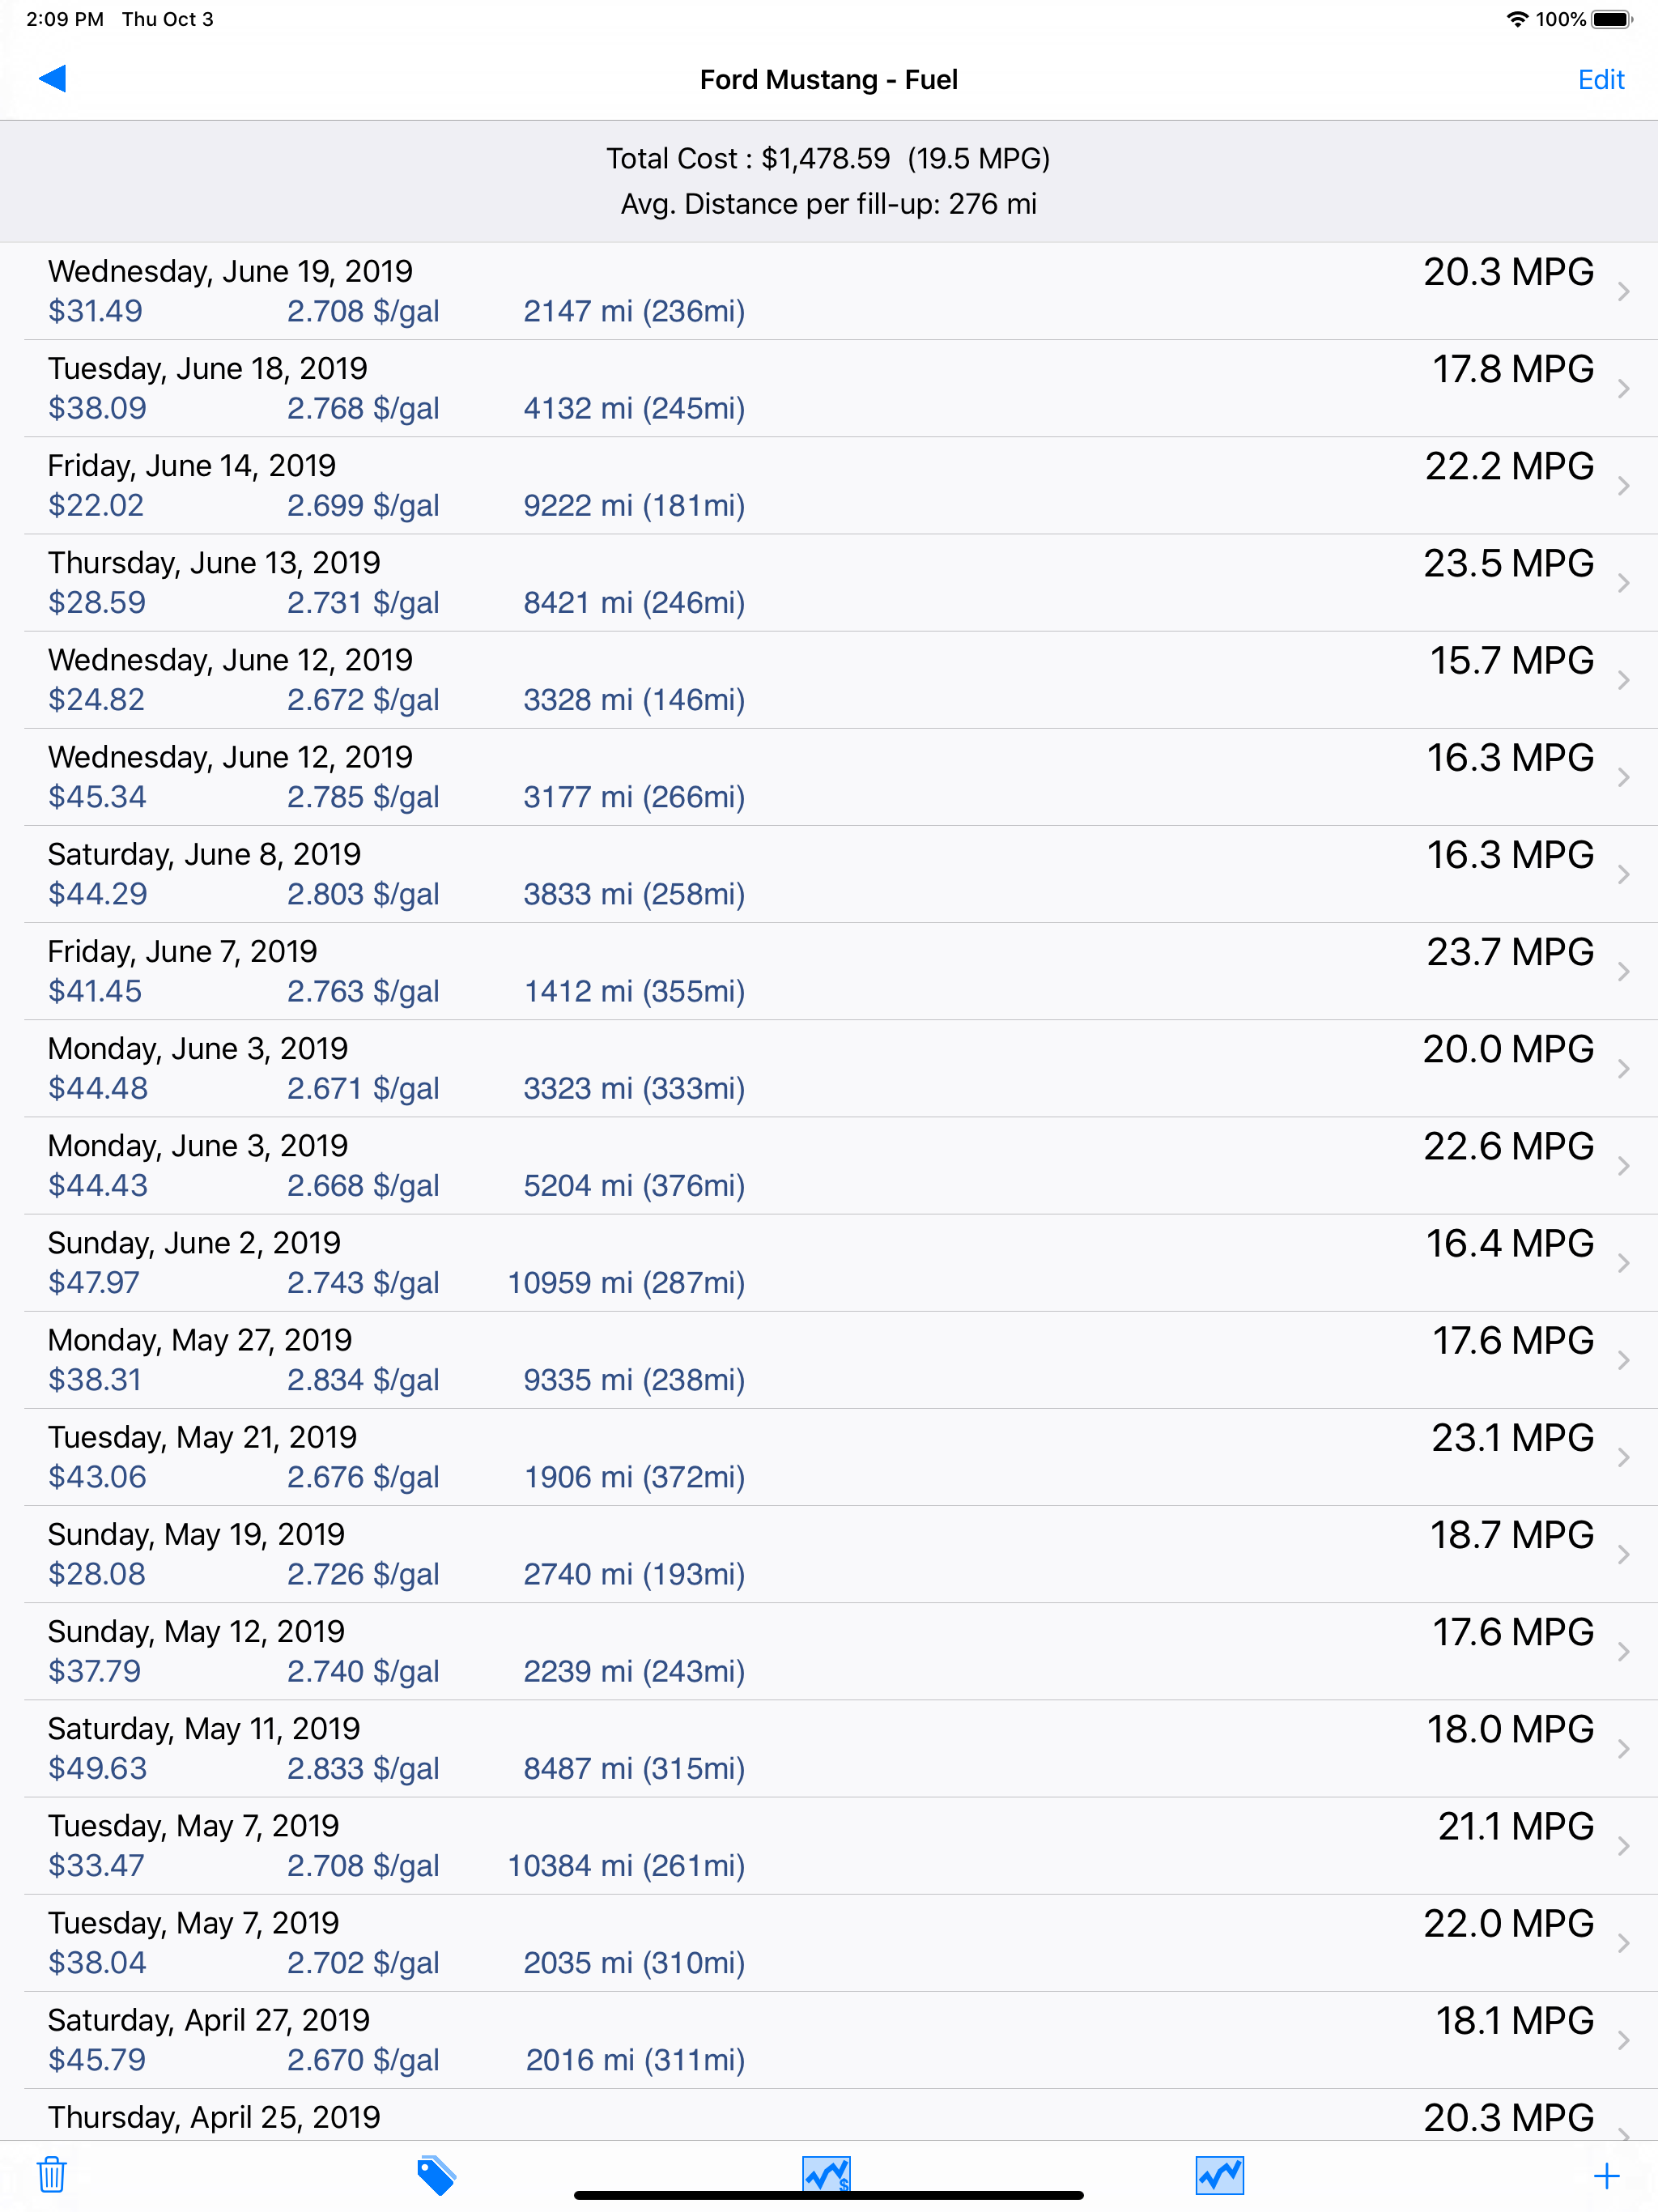Viewport: 1658px width, 2212px height.
Task: Select the $43.06 May 21 fill-up row
Action: click(x=829, y=1457)
